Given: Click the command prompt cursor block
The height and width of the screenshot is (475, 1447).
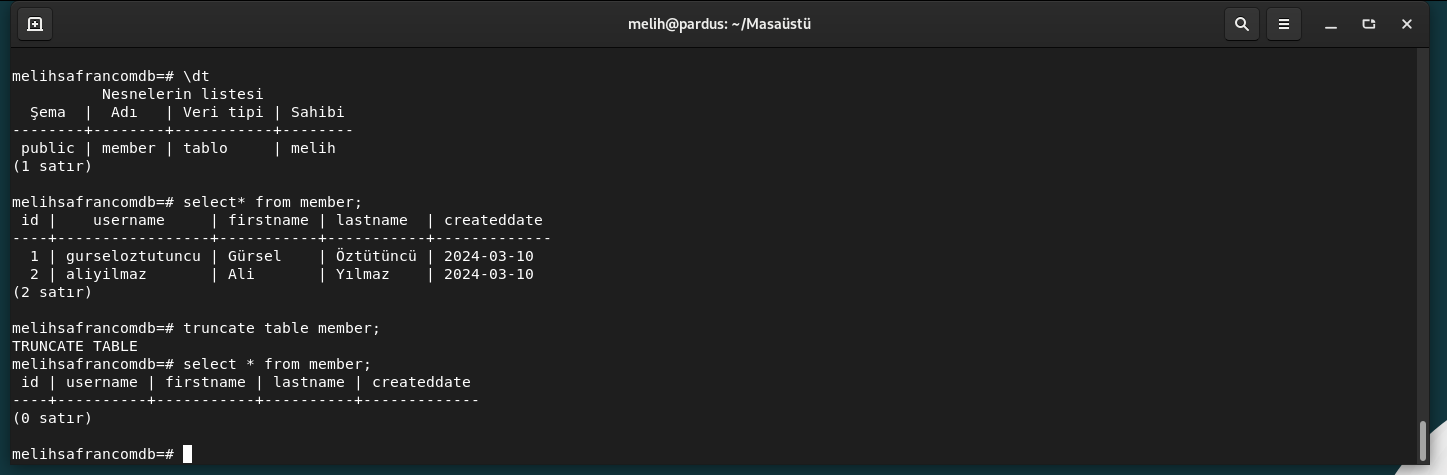Looking at the screenshot, I should (x=187, y=454).
